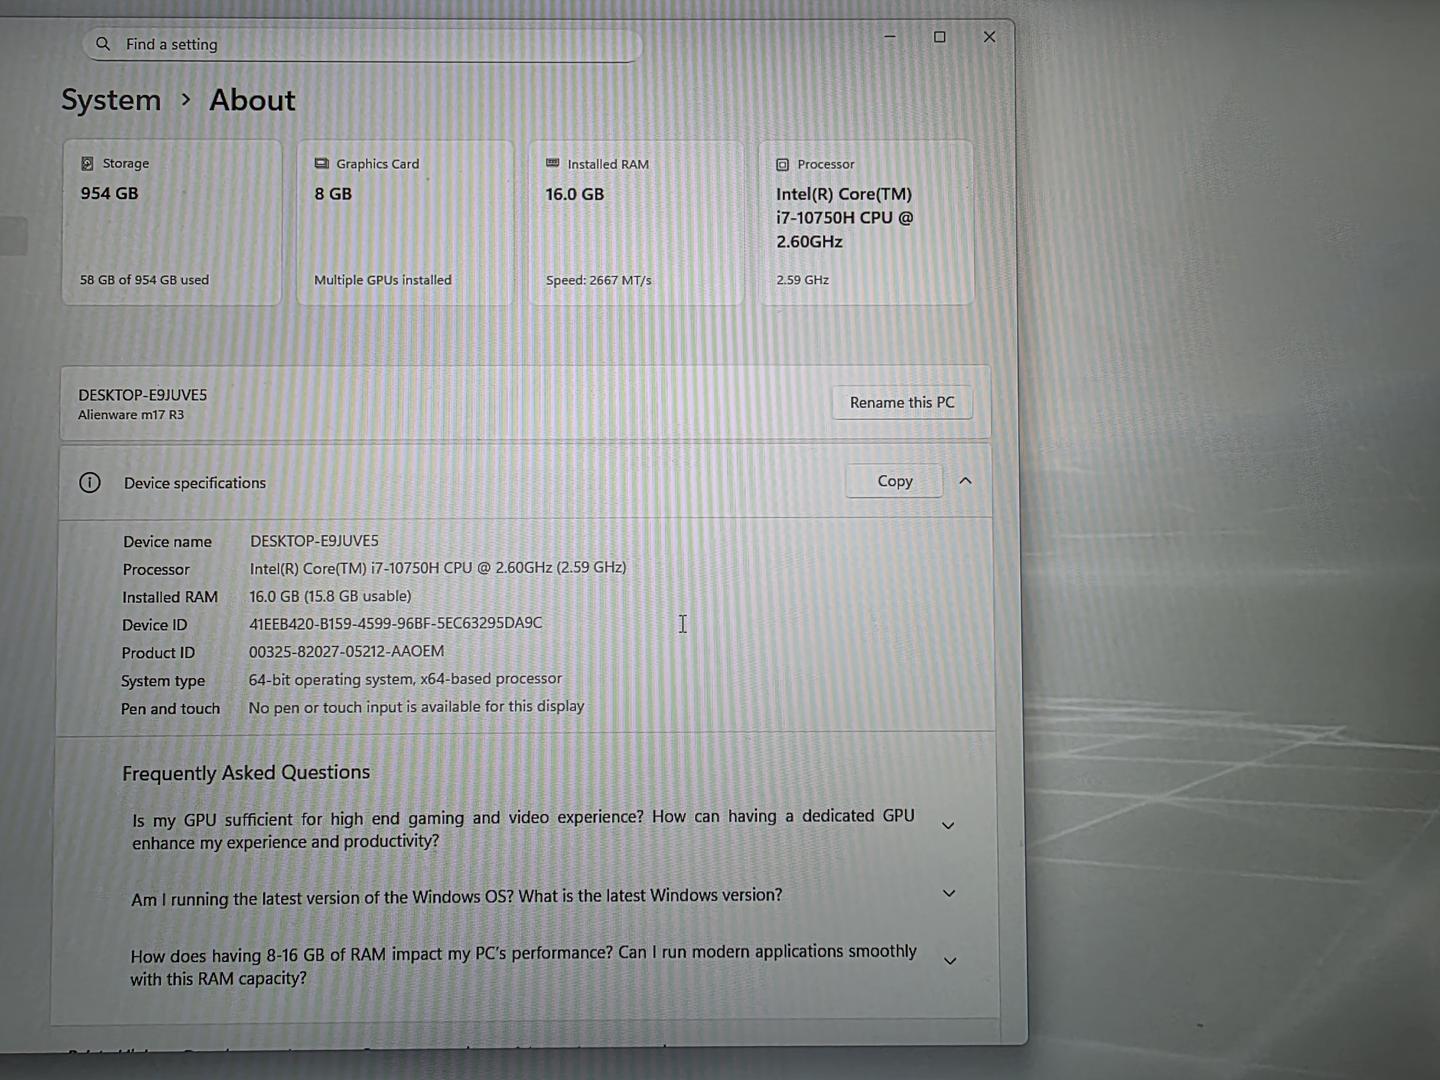
Task: Click the Storage card title label
Action: point(126,163)
